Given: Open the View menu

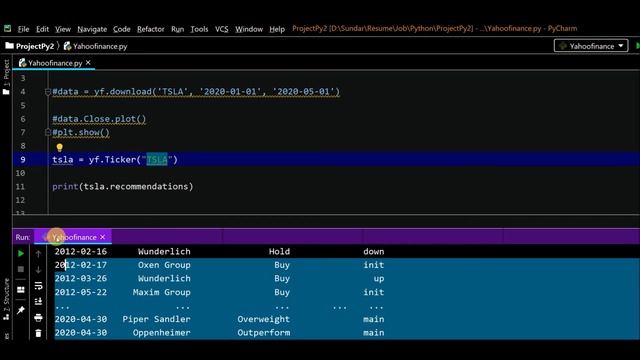Looking at the screenshot, I should (63, 29).
